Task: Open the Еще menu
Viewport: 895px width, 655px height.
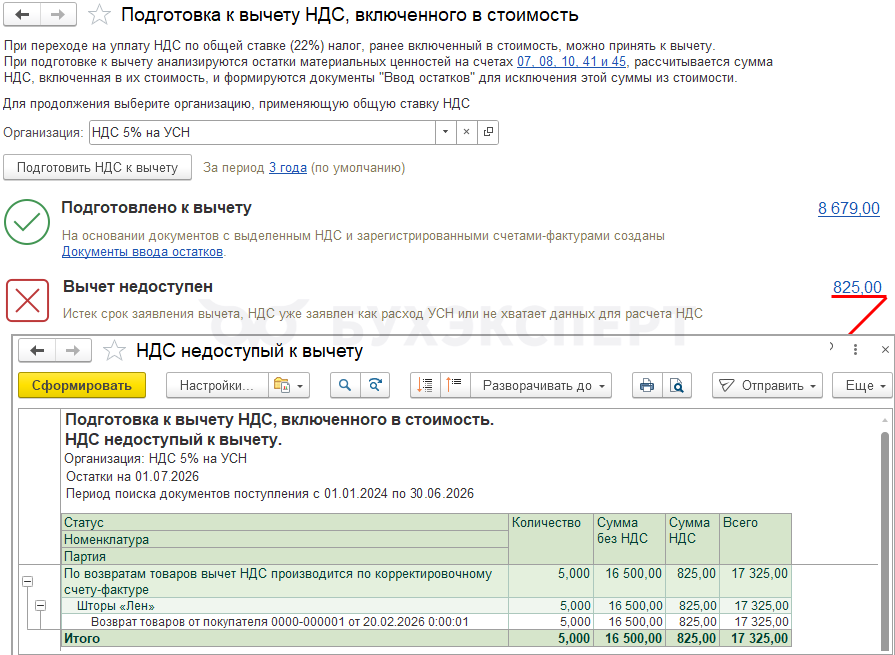Action: tap(862, 386)
